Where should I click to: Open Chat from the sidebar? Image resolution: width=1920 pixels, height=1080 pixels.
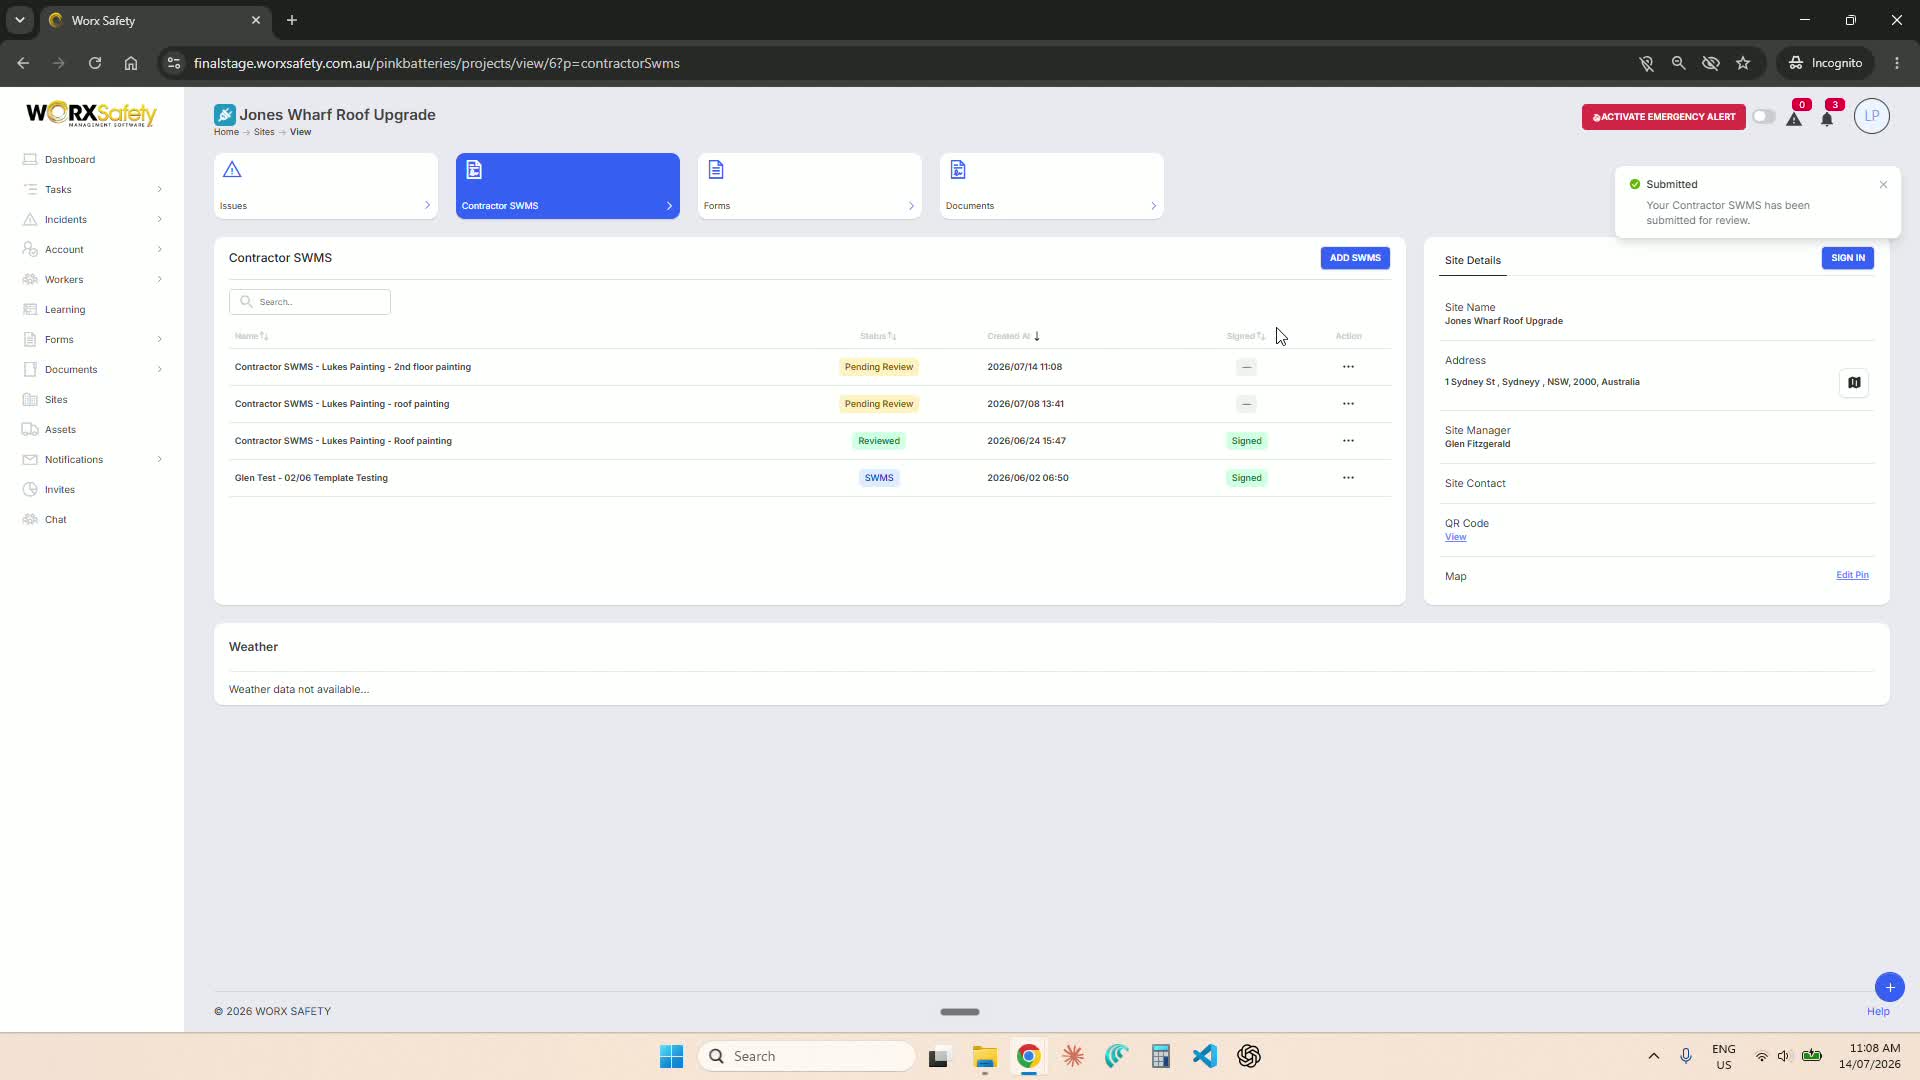(56, 519)
